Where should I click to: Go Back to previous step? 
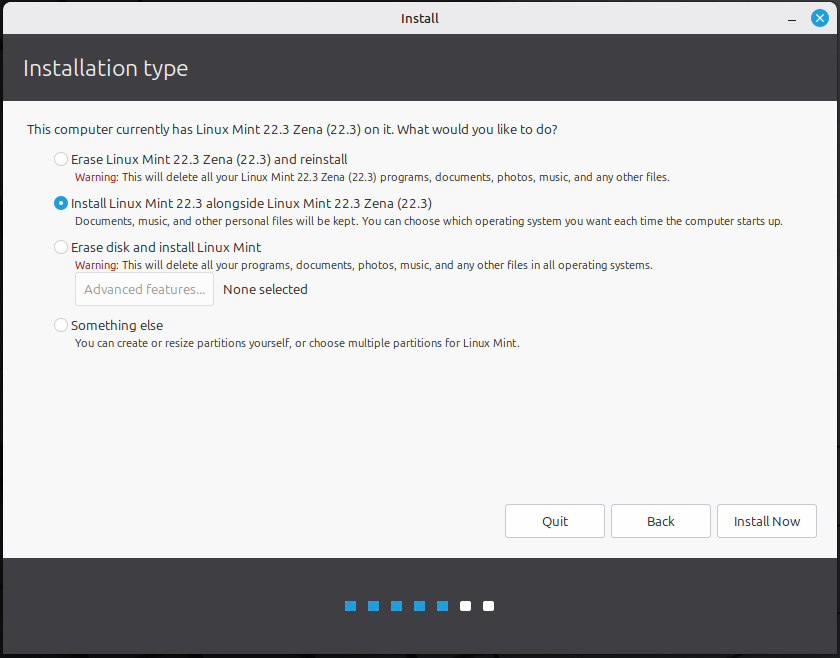pos(661,521)
